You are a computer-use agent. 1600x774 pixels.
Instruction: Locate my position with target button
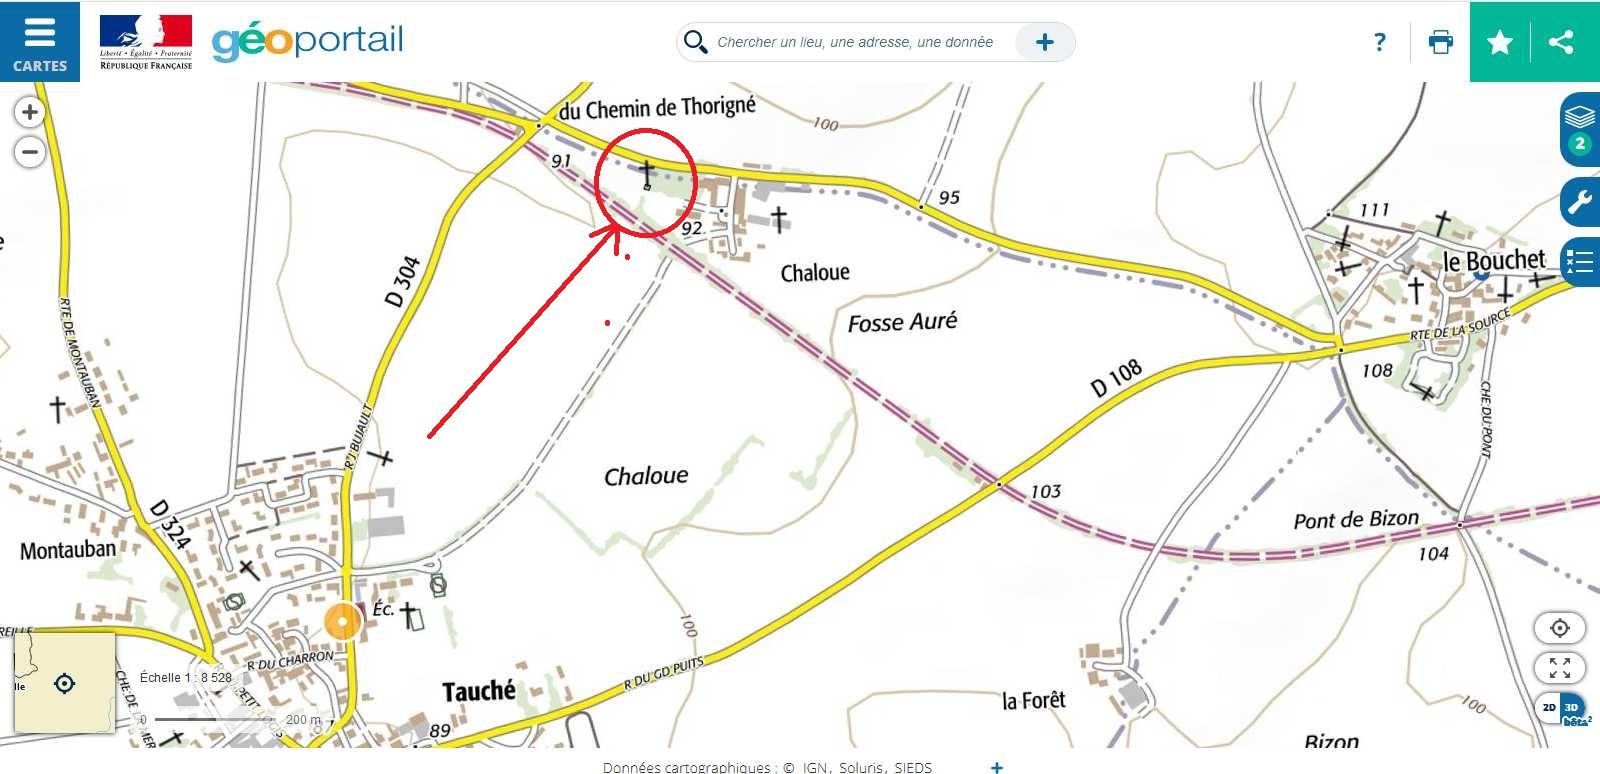(x=1560, y=628)
